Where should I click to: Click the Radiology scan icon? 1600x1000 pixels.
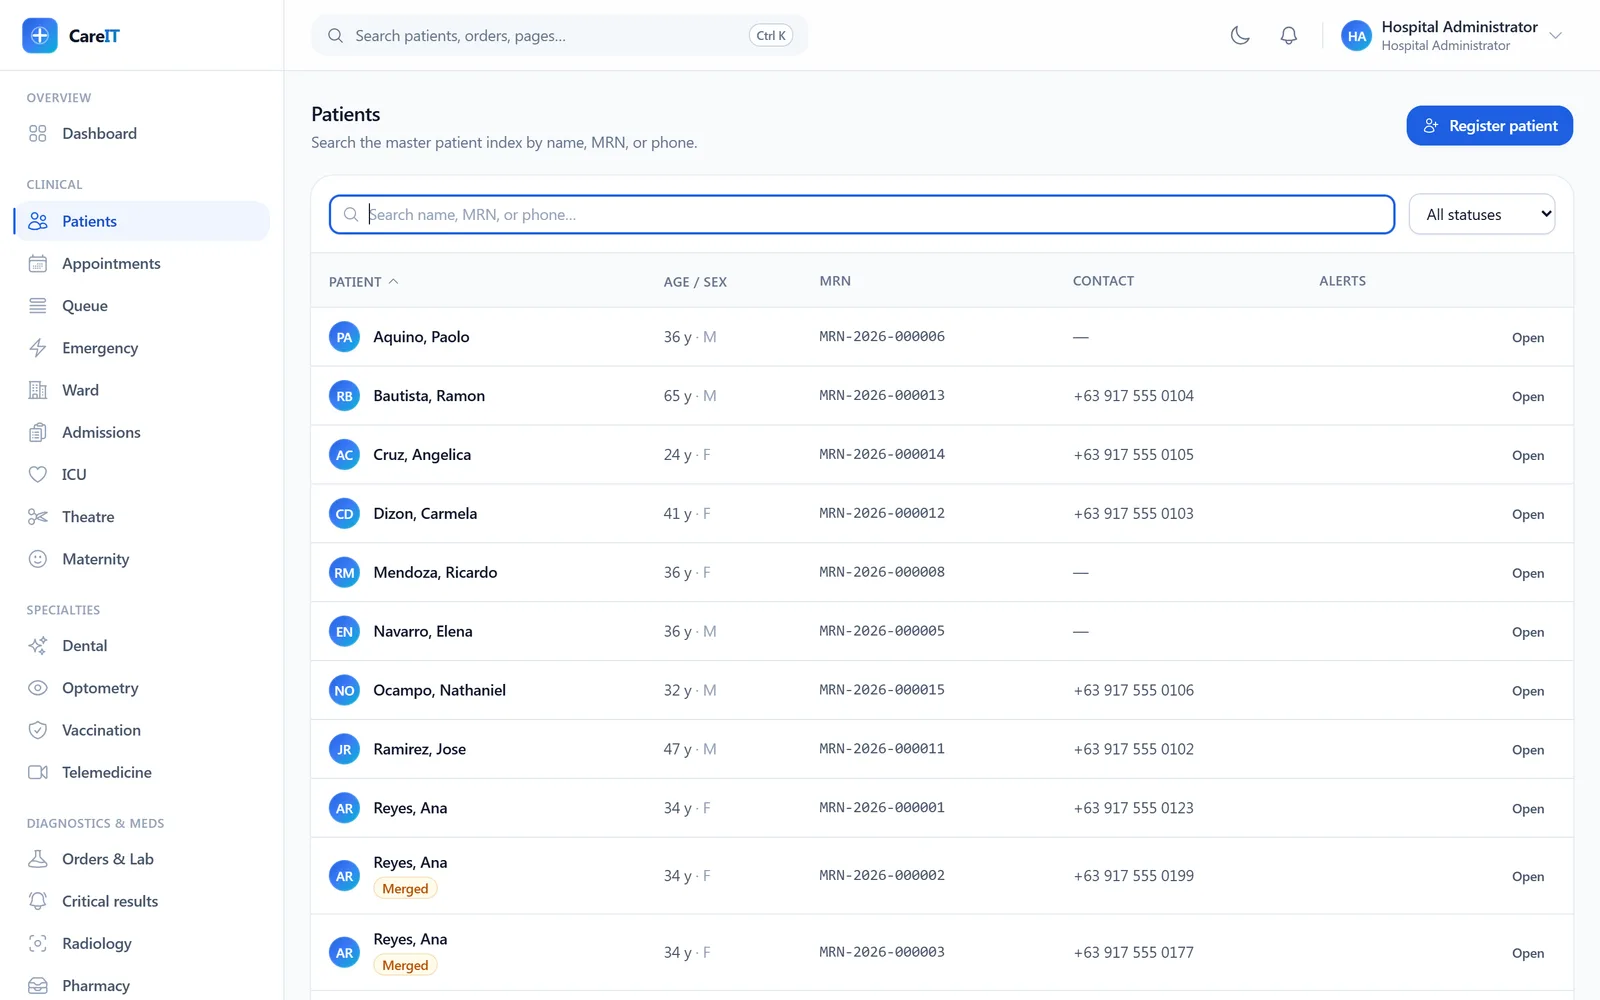click(38, 943)
